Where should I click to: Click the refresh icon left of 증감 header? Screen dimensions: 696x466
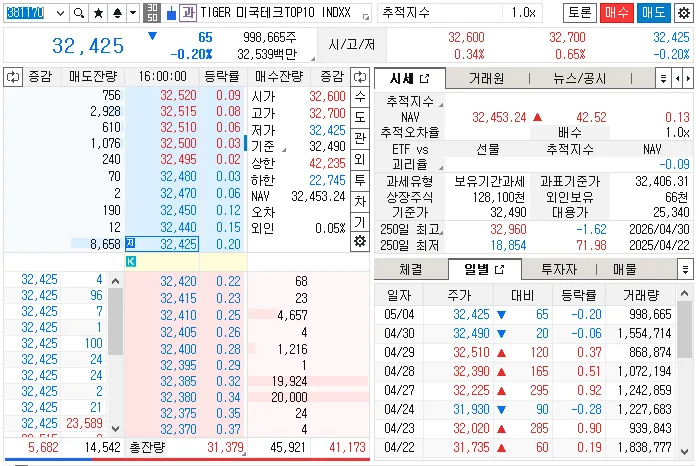coord(13,77)
